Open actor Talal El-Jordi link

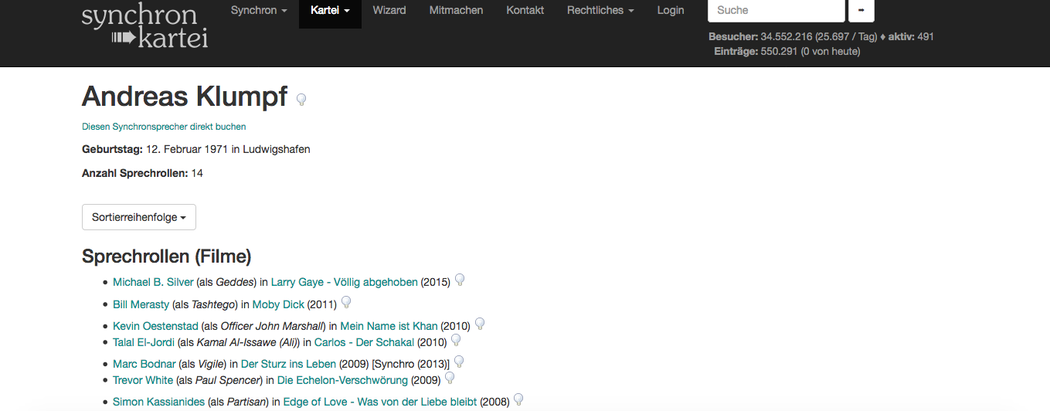pyautogui.click(x=143, y=343)
